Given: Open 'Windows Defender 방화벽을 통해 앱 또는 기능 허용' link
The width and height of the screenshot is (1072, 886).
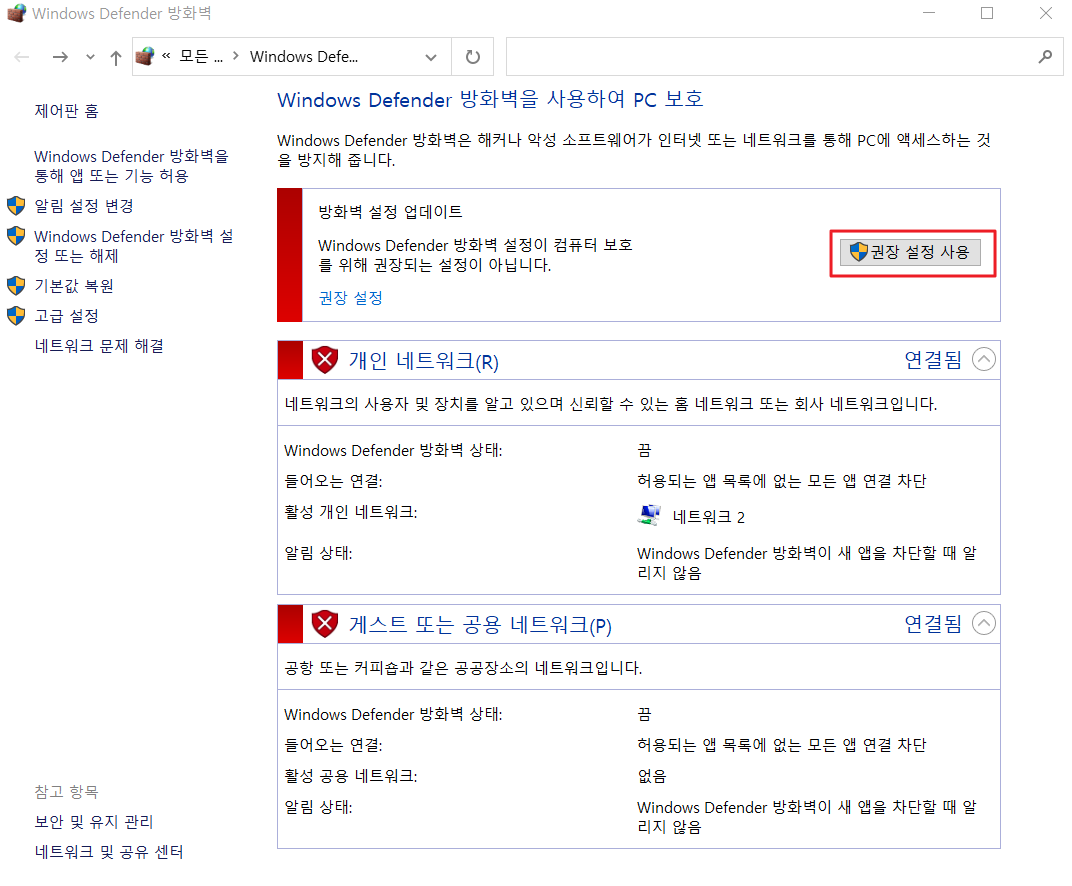Looking at the screenshot, I should (131, 166).
